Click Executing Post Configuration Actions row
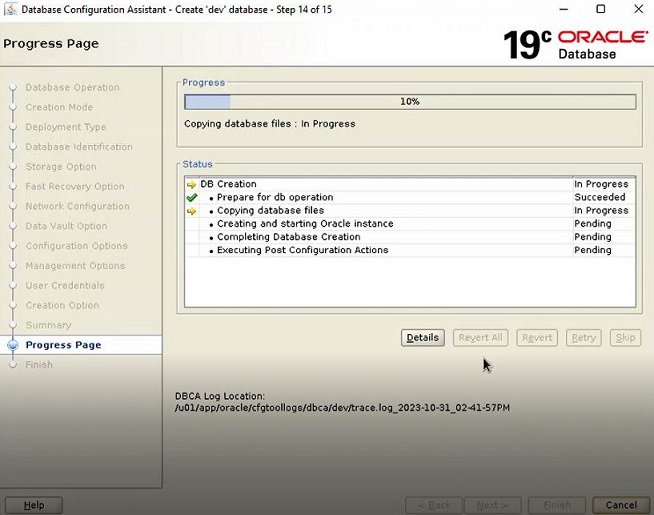 coord(410,250)
